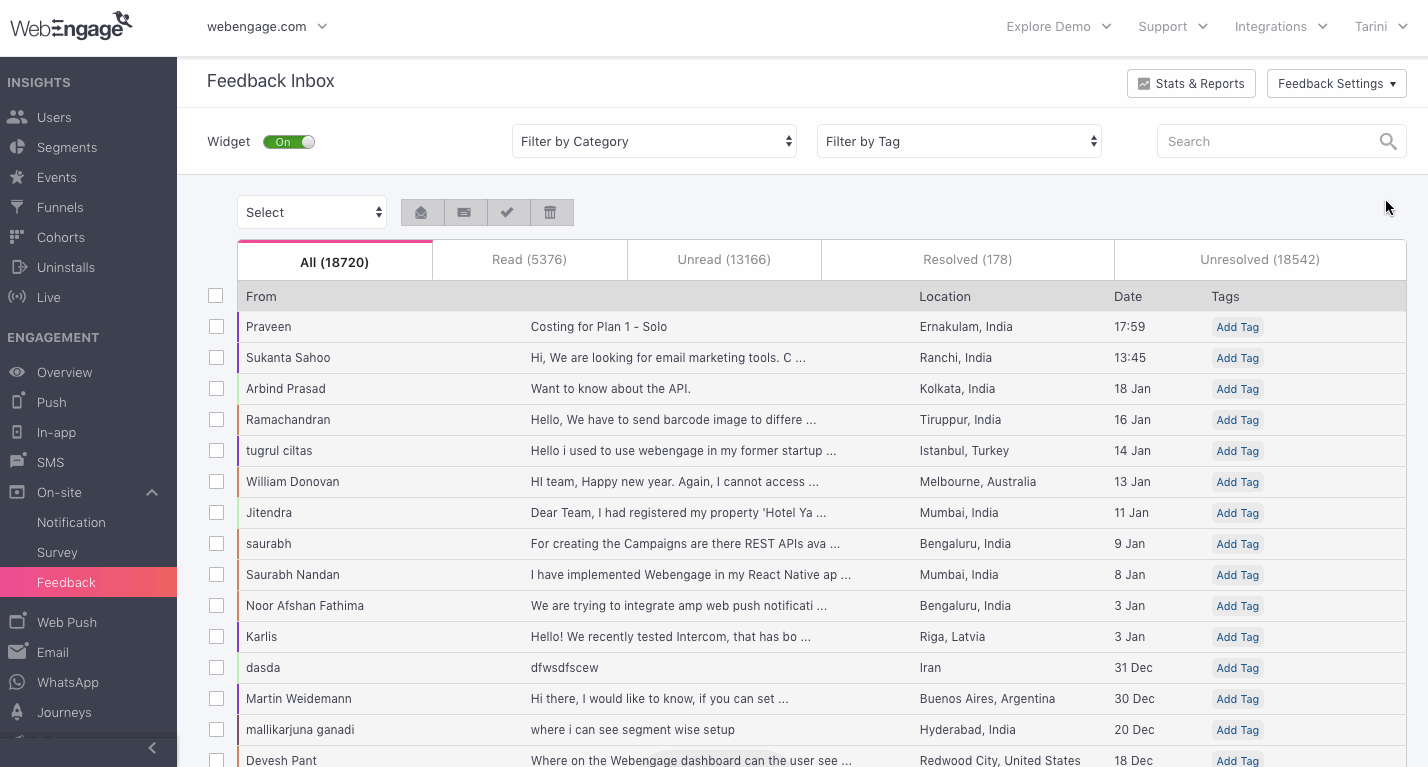Open the Feedback Settings dropdown
The height and width of the screenshot is (767, 1428).
point(1336,84)
